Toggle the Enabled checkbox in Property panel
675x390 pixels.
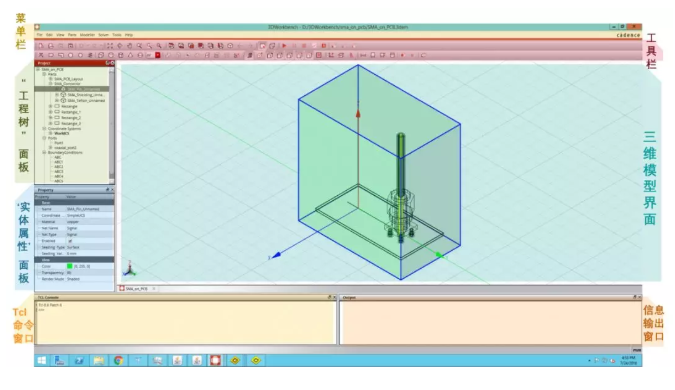pos(70,241)
